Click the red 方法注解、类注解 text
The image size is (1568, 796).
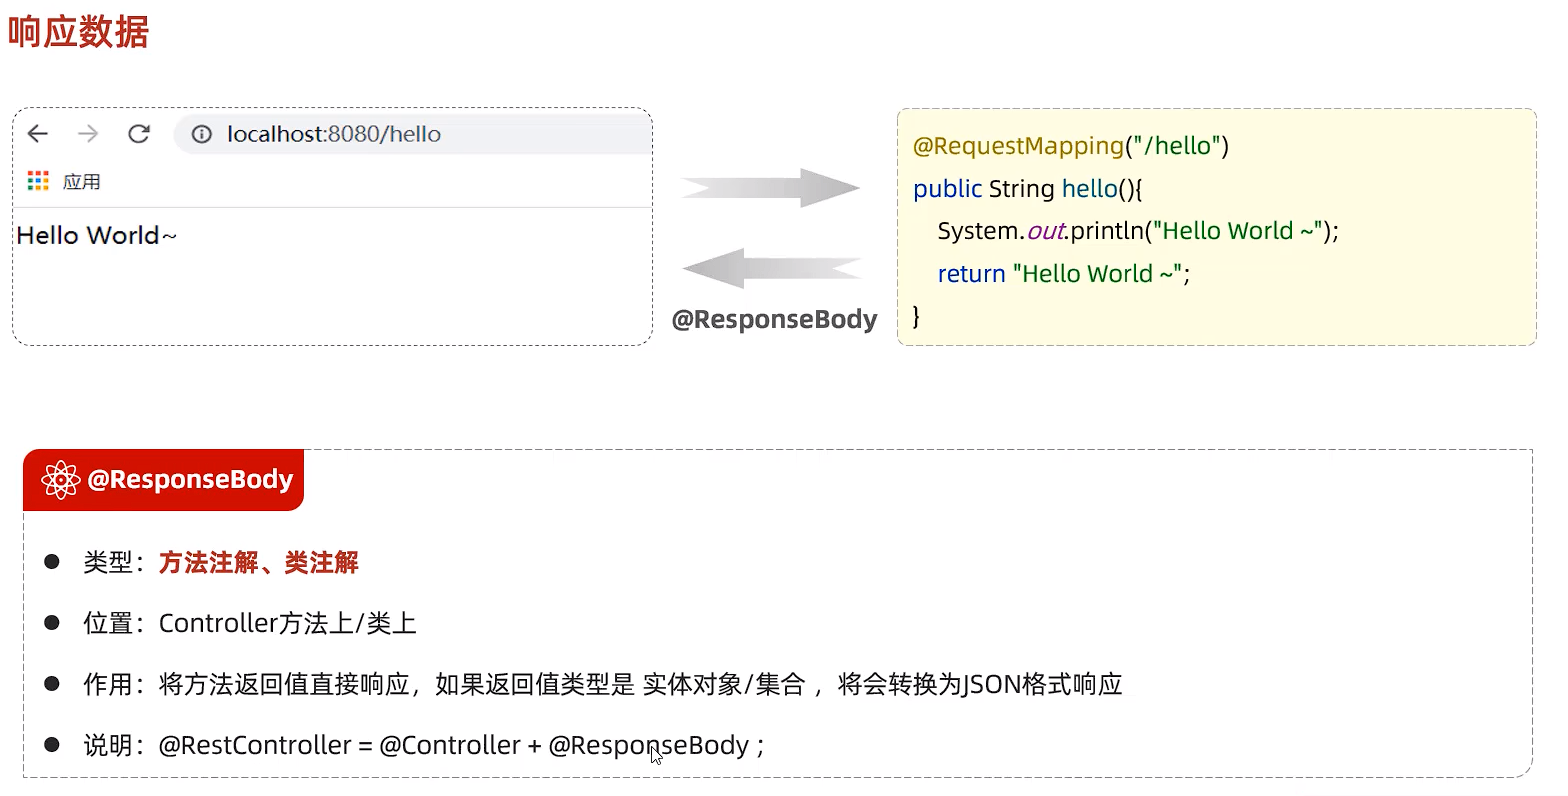point(258,563)
